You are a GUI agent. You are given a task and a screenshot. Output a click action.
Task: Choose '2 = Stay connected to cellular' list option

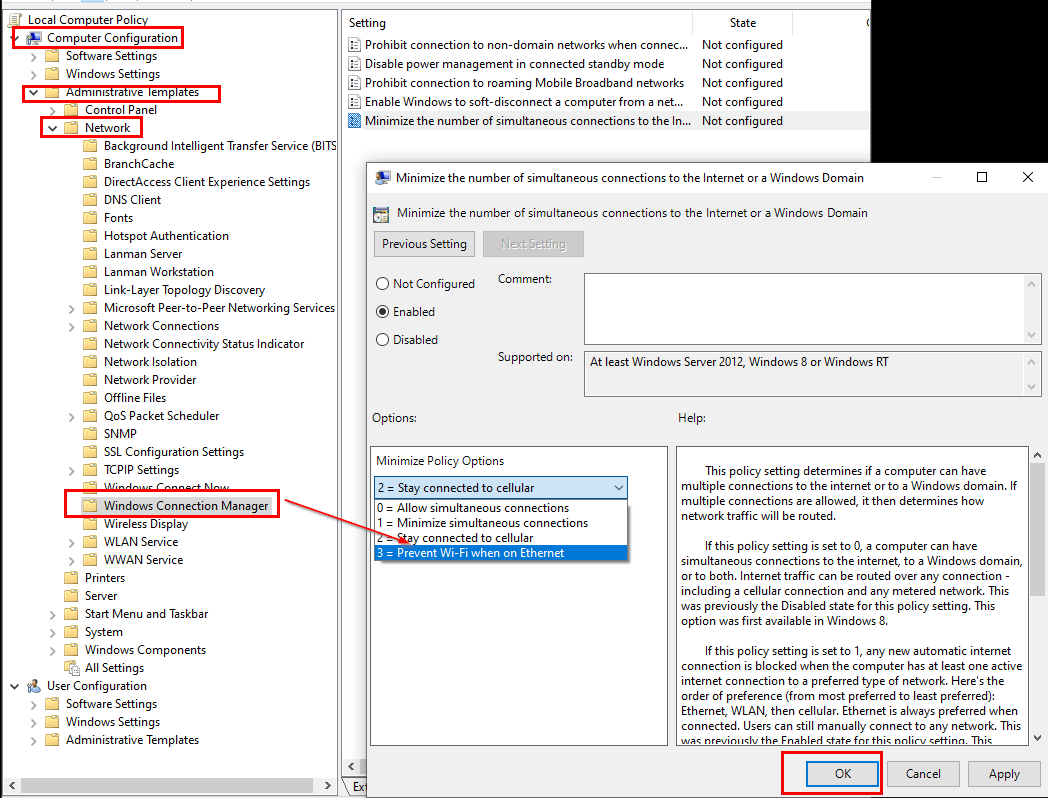click(501, 538)
